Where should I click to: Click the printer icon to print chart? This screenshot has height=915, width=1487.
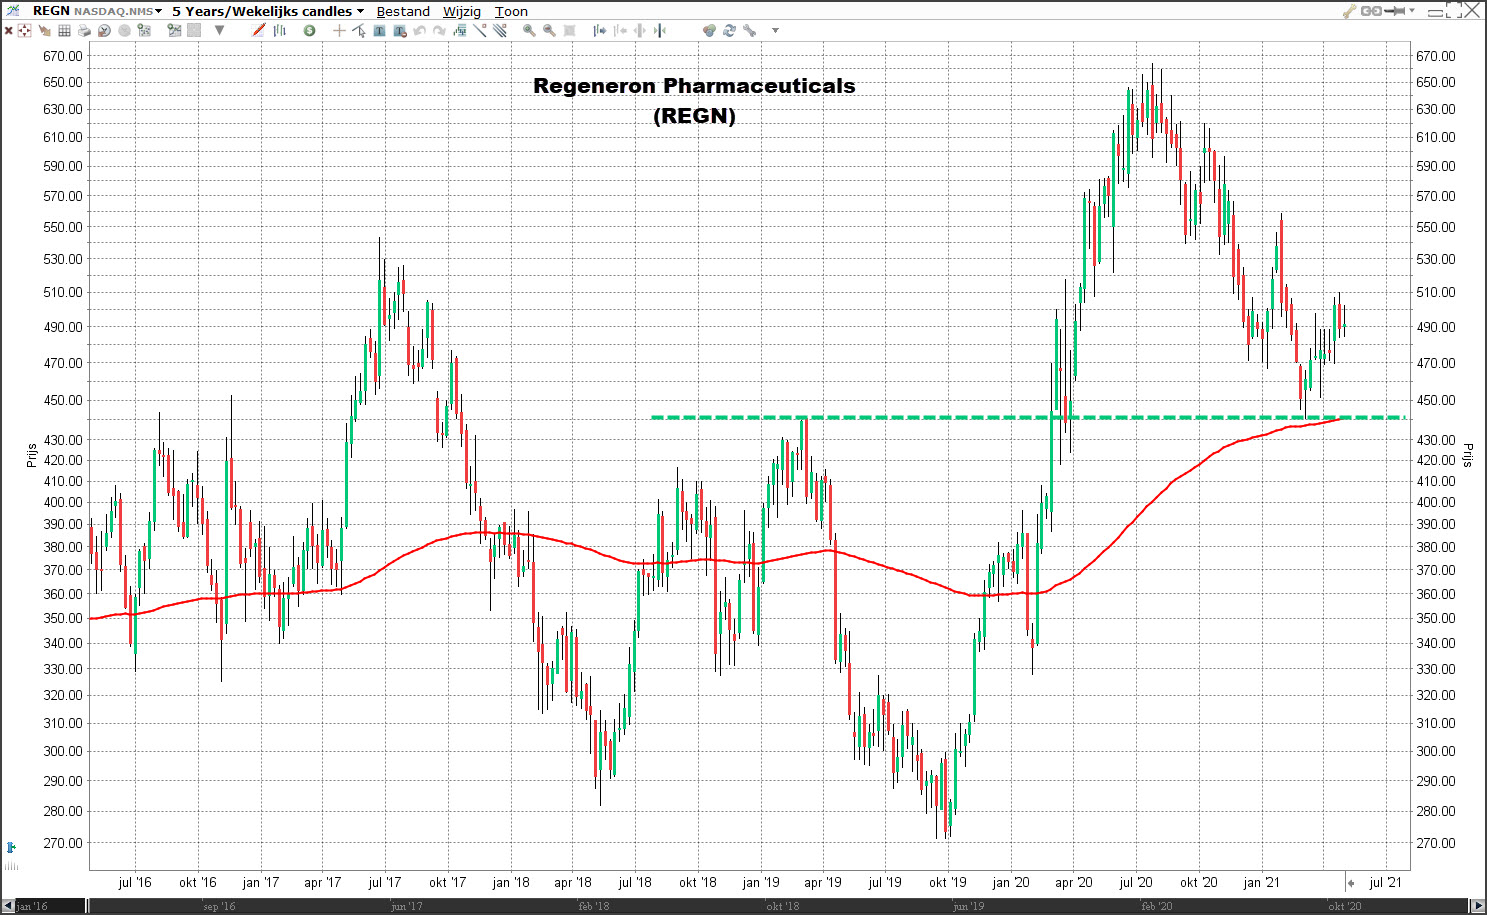point(84,30)
